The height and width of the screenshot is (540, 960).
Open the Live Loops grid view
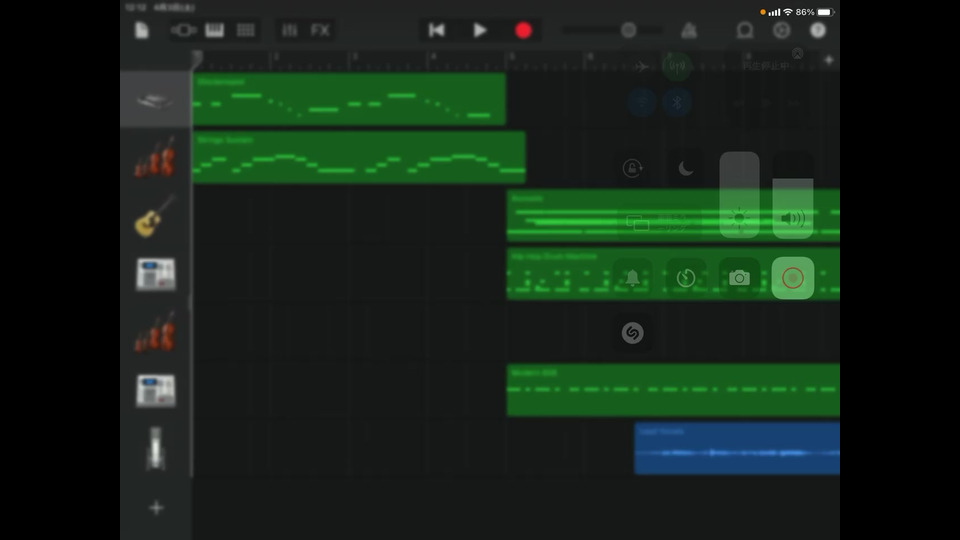tap(246, 30)
